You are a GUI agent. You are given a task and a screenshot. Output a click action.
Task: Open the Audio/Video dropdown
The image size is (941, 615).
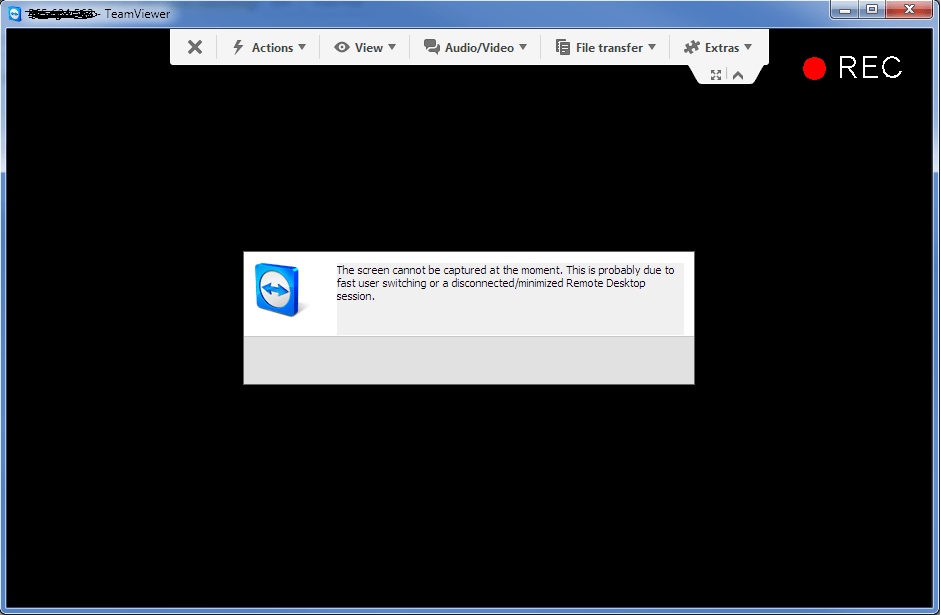[475, 47]
